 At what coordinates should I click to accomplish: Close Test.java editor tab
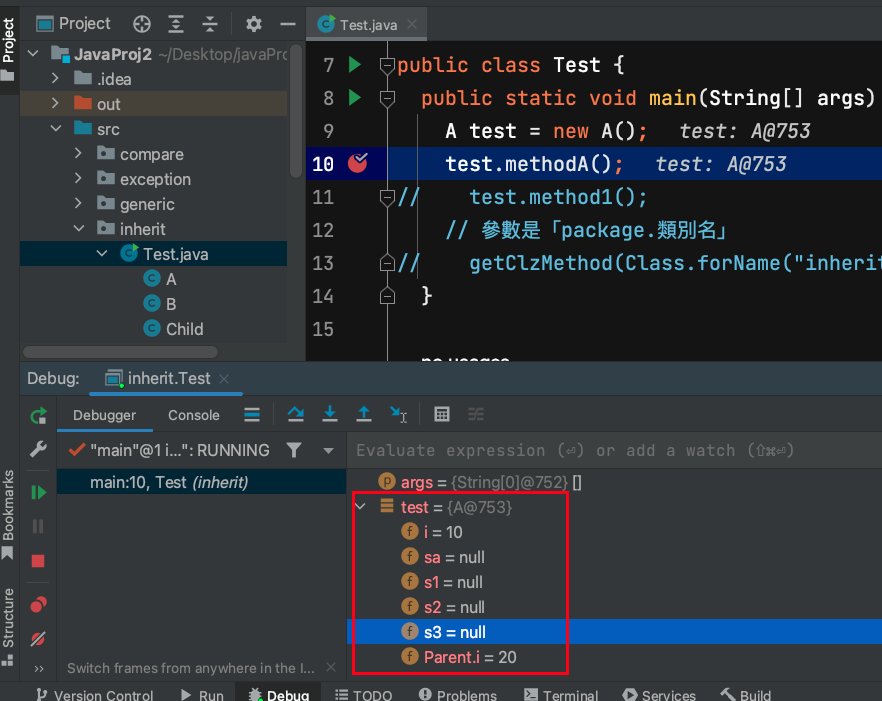click(412, 24)
